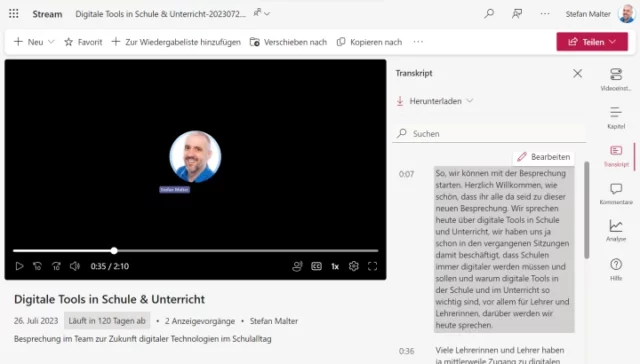Play the video
The width and height of the screenshot is (640, 364).
(x=19, y=266)
